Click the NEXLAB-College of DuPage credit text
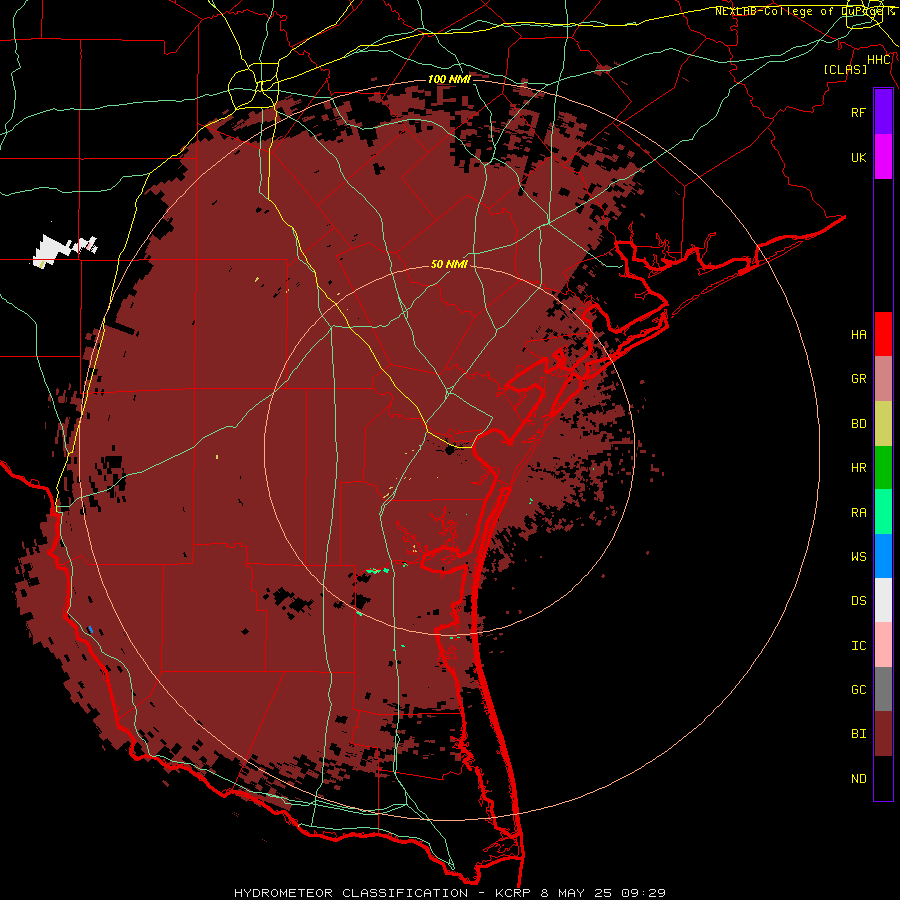This screenshot has width=900, height=900. [x=805, y=11]
